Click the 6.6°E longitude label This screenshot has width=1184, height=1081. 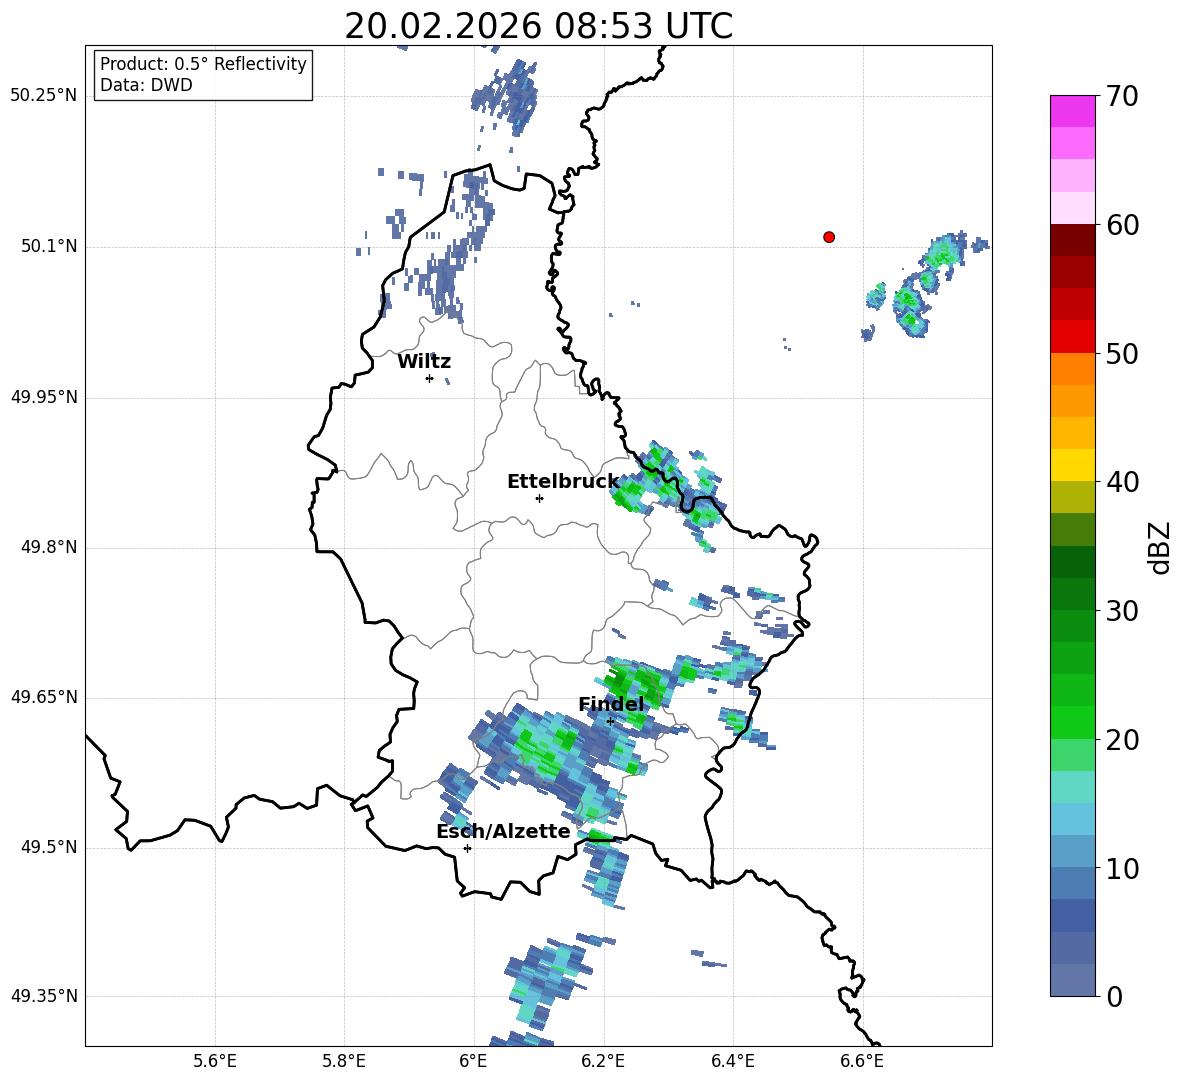tap(862, 1061)
